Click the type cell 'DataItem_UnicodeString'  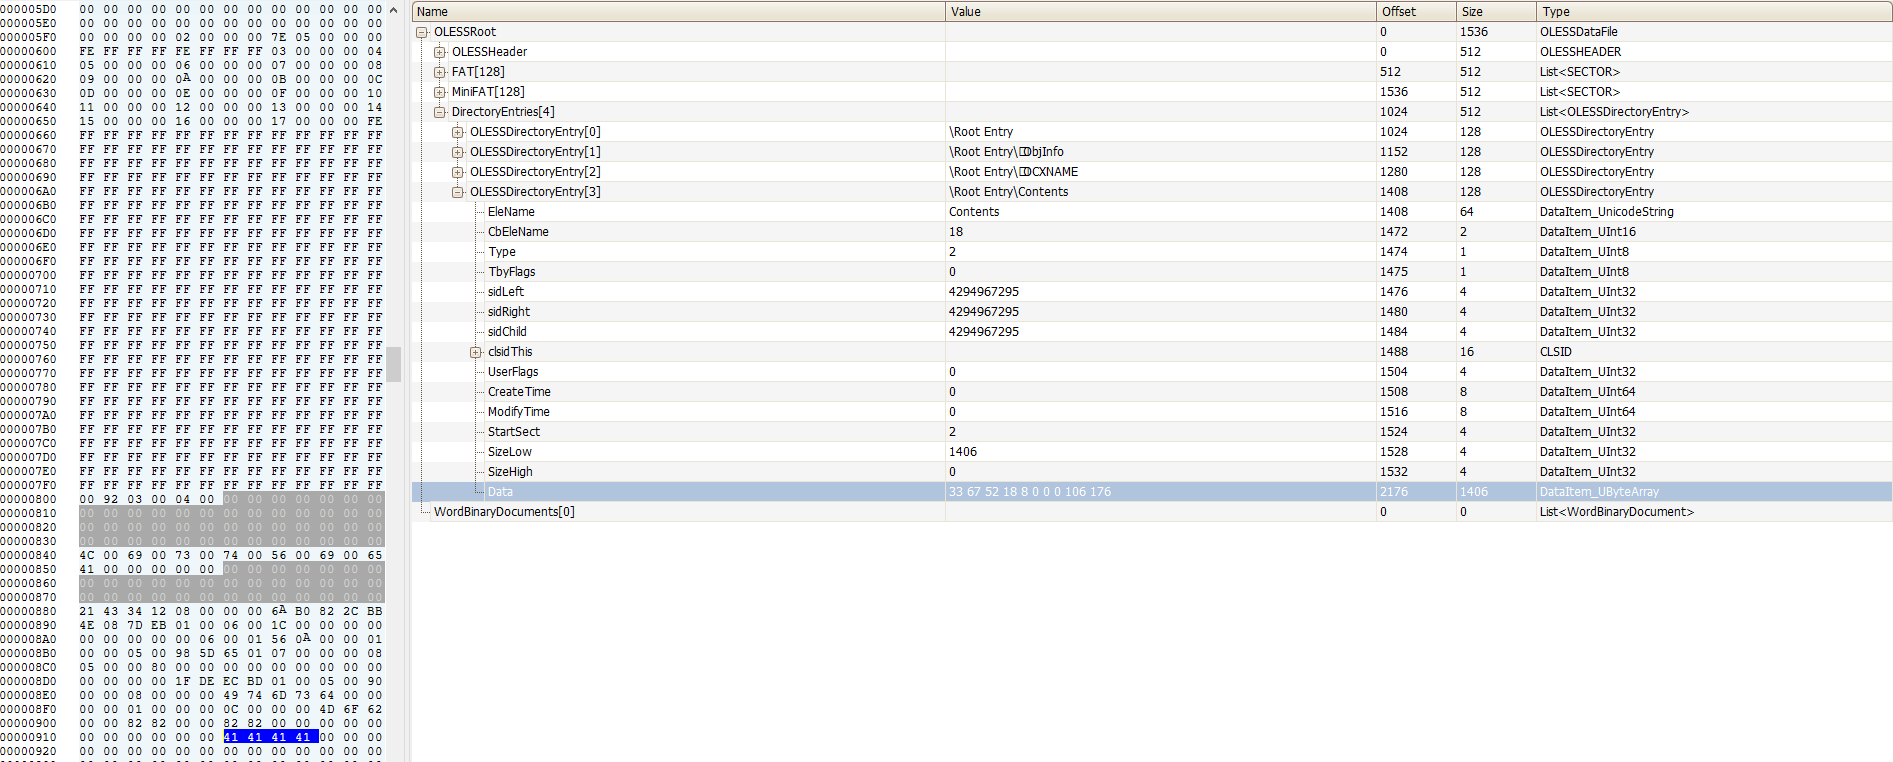pos(1607,212)
